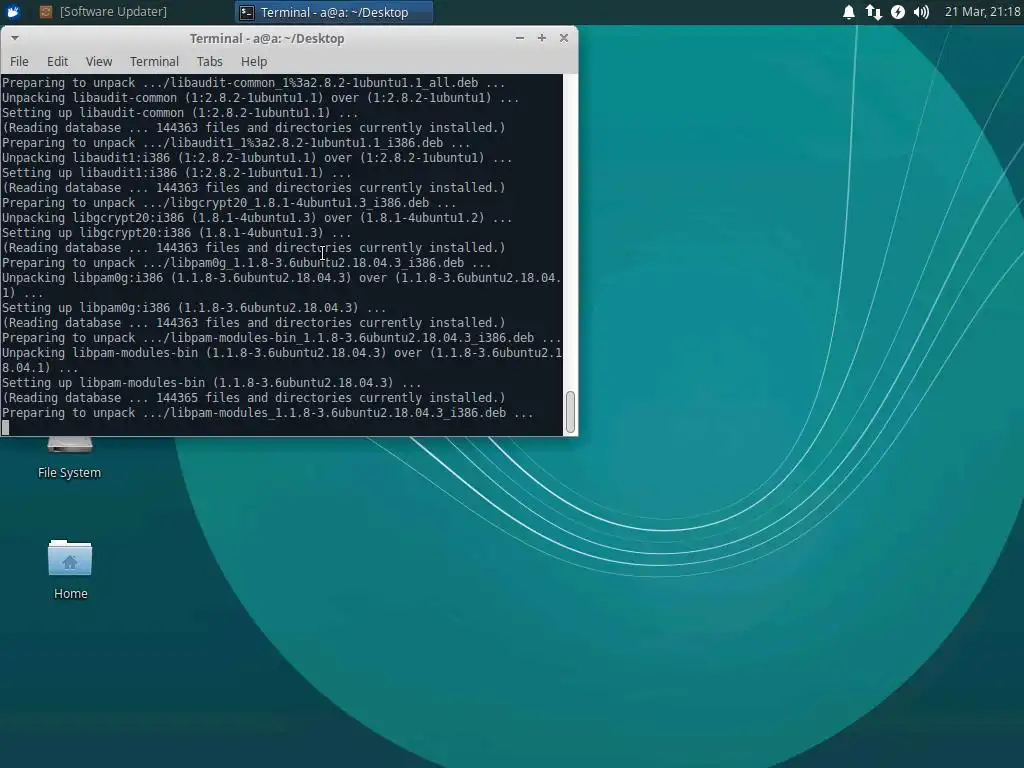
Task: Open the notifications bell icon
Action: tap(848, 12)
